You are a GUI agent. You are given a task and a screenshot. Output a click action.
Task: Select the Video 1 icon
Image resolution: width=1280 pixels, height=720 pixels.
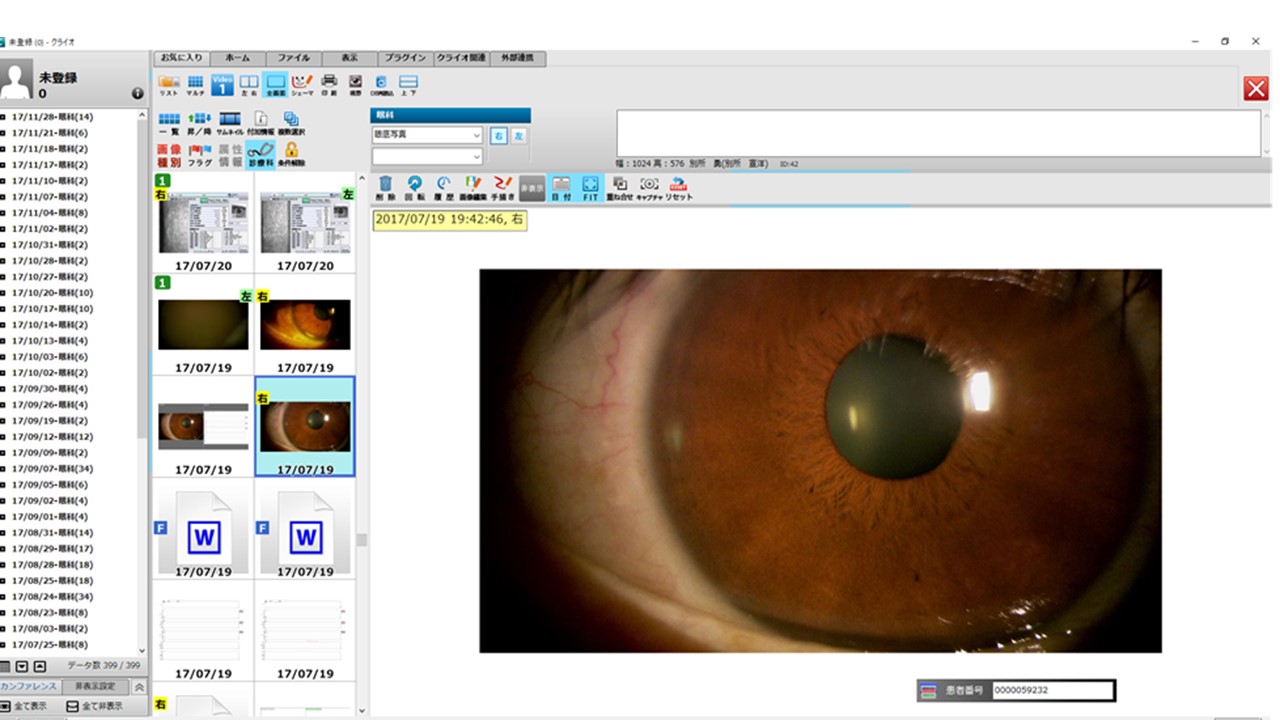point(222,85)
